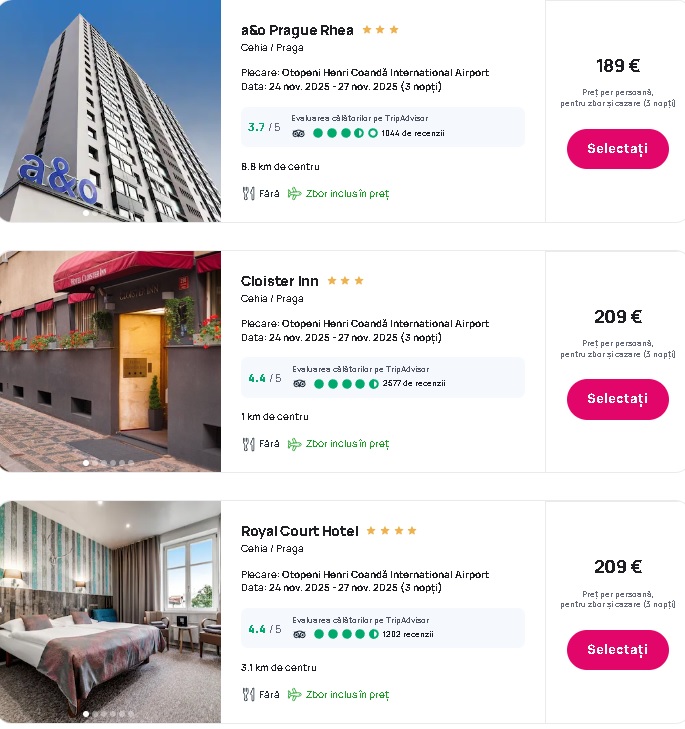Click the meal icon for a&o Prague Rhea
The height and width of the screenshot is (729, 685).
pyautogui.click(x=248, y=193)
